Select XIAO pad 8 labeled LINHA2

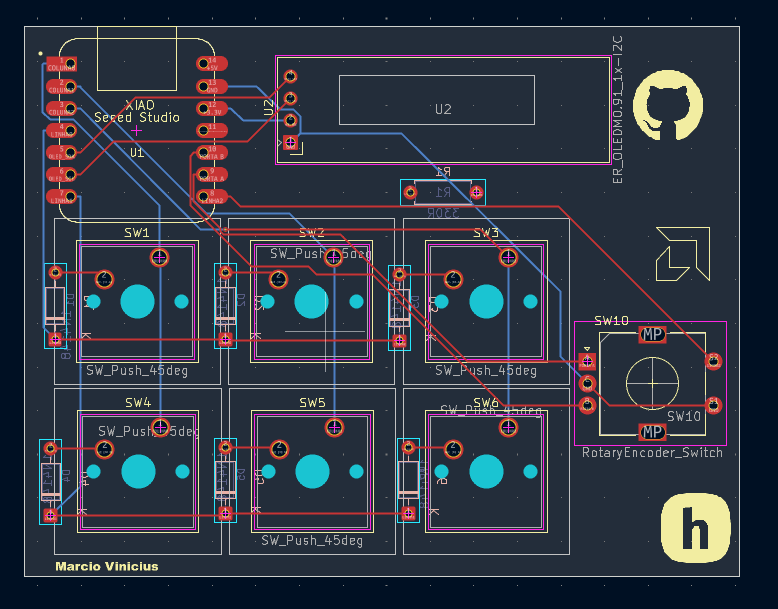(x=212, y=197)
